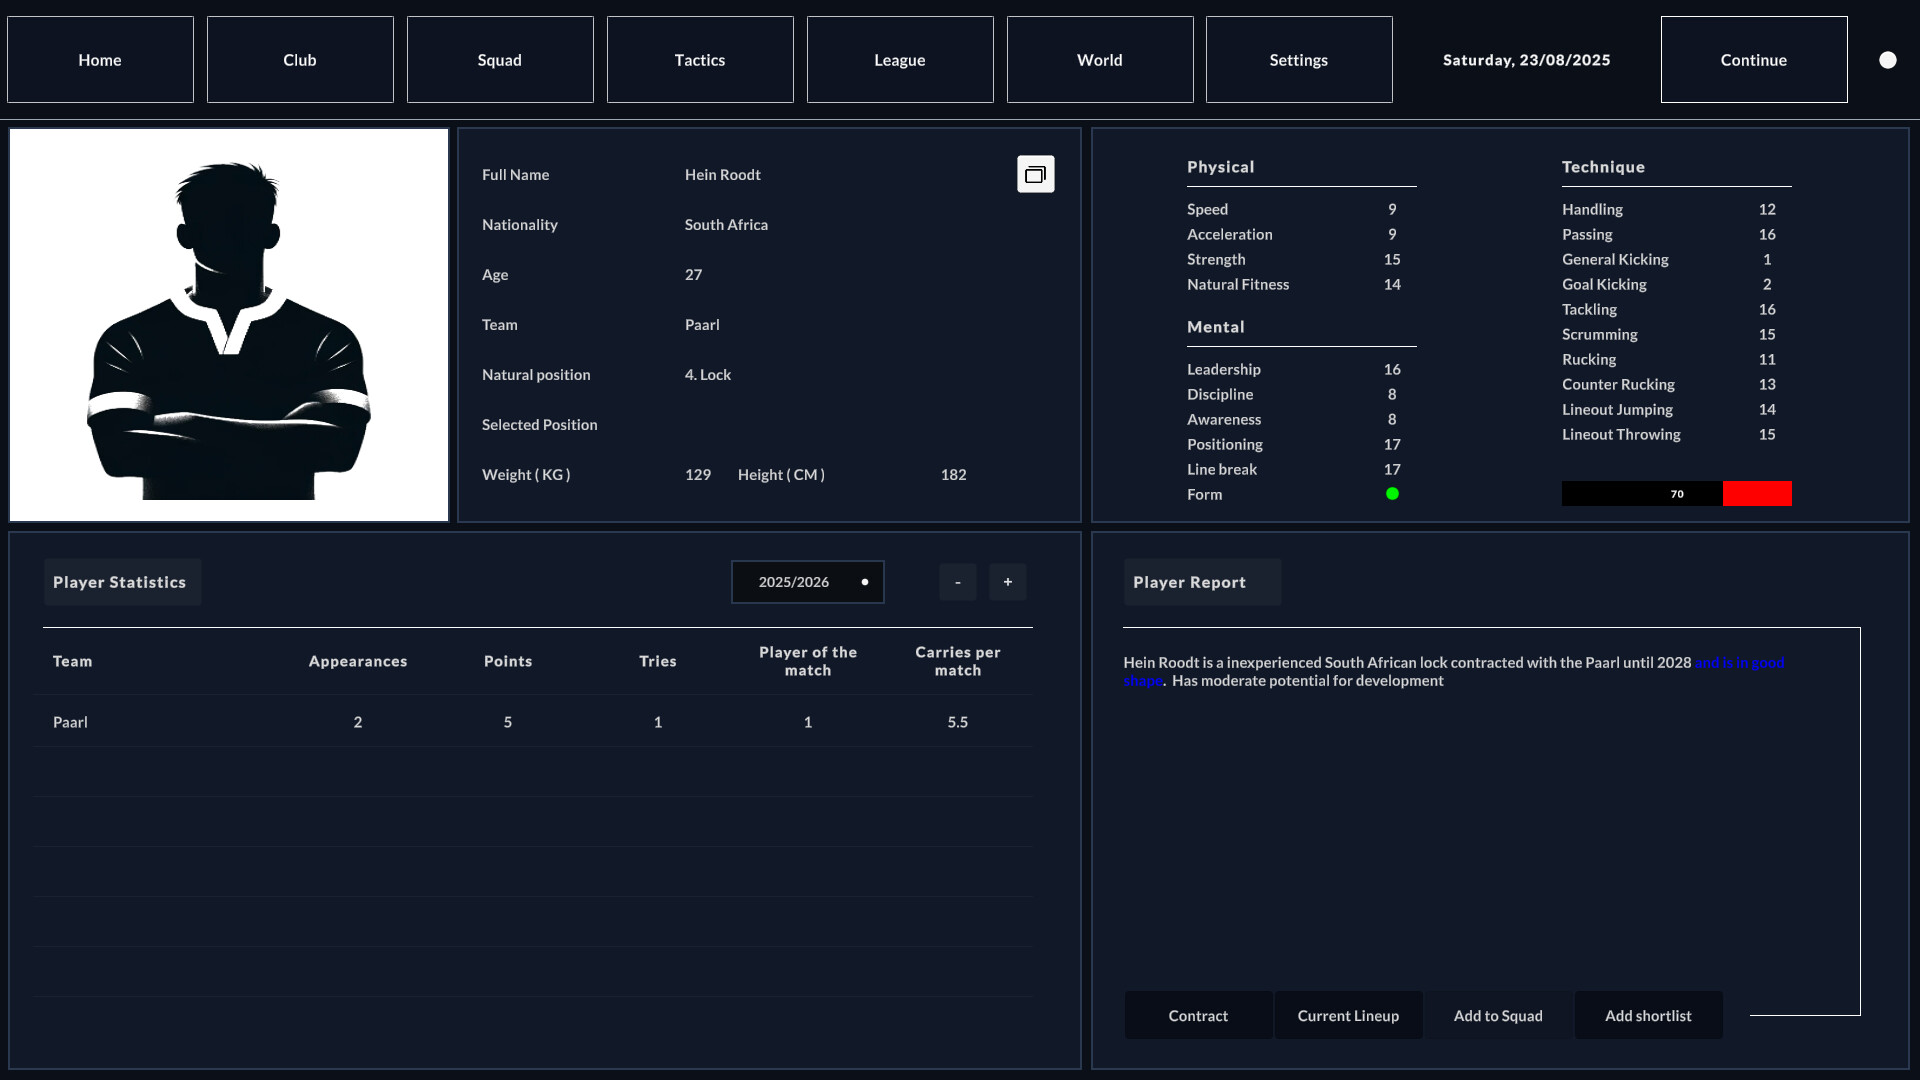
Task: Click the green Form status dot
Action: click(x=1392, y=493)
